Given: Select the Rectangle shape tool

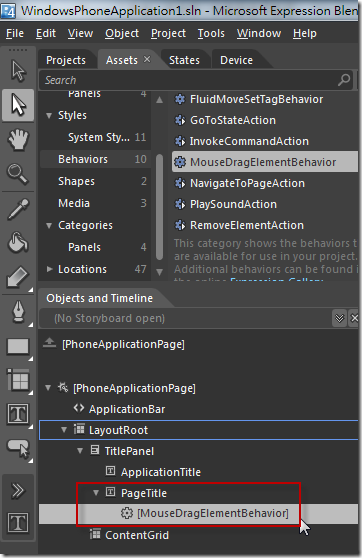Looking at the screenshot, I should point(18,347).
